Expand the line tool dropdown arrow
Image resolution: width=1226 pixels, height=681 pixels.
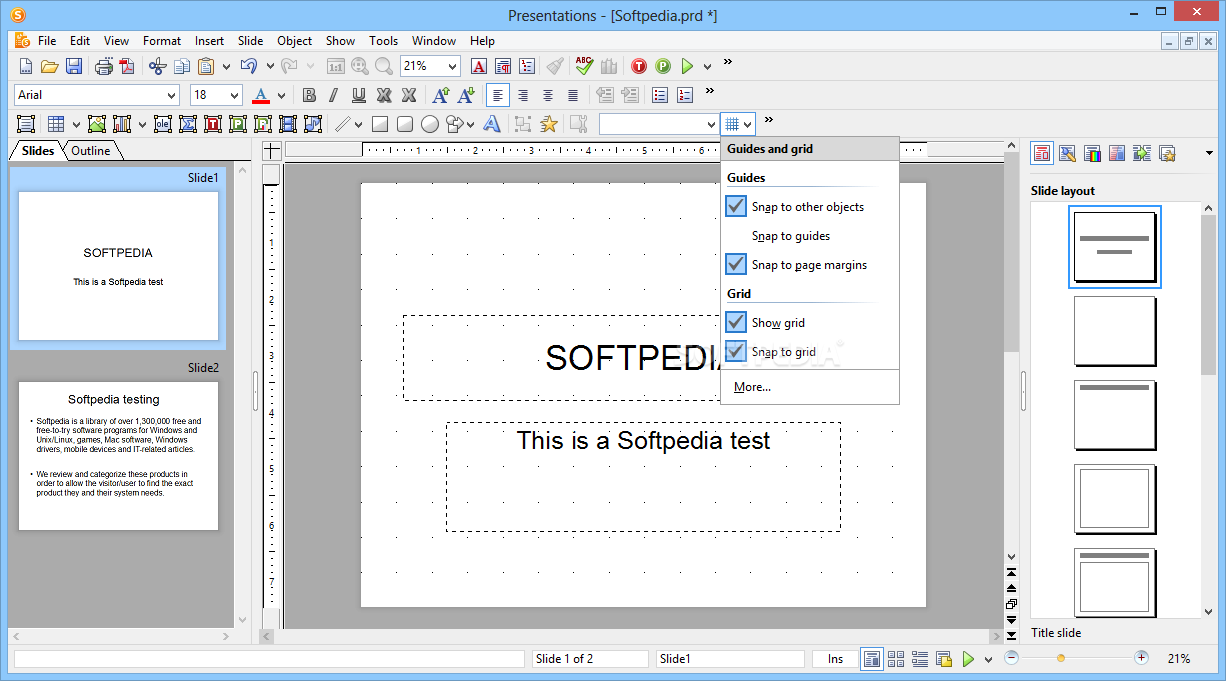[359, 124]
